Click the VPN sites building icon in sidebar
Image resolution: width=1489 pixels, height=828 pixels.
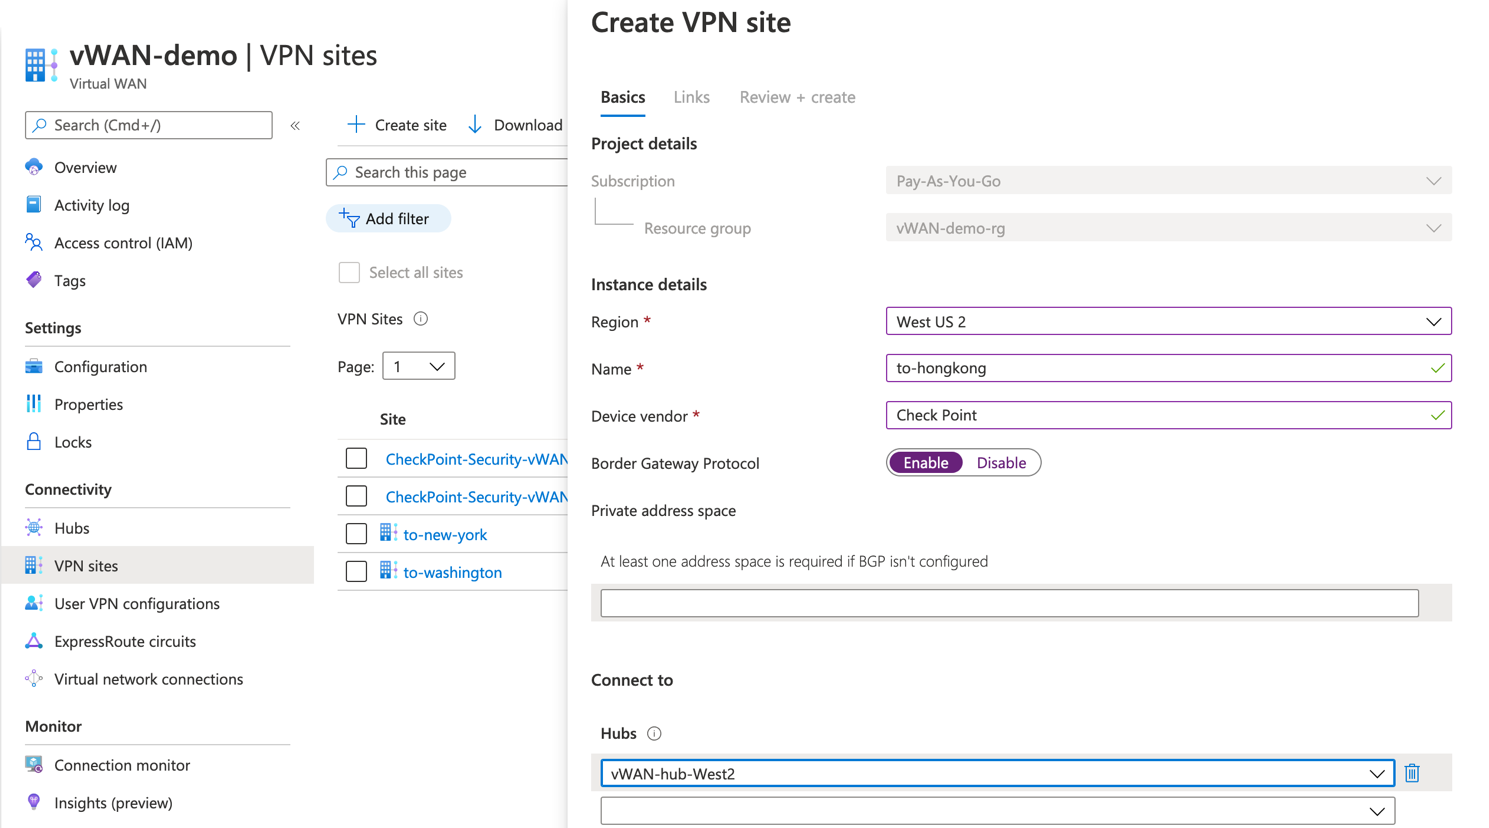click(x=34, y=565)
